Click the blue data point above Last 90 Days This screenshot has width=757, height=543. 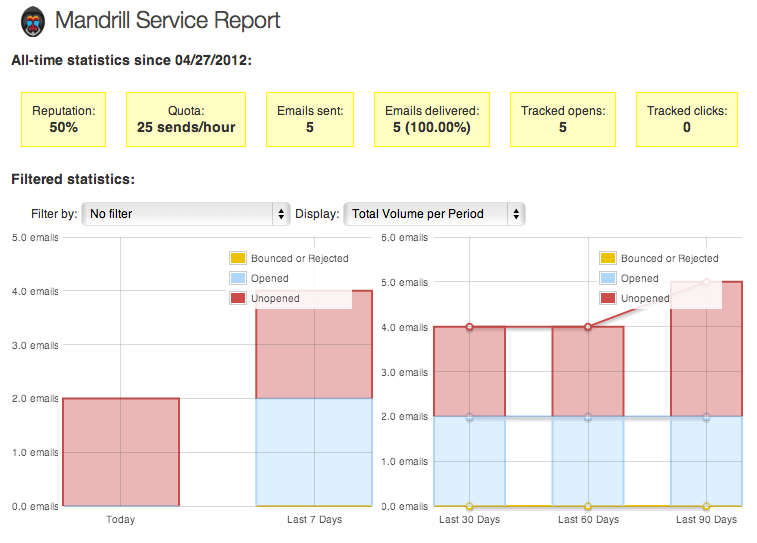pyautogui.click(x=706, y=417)
